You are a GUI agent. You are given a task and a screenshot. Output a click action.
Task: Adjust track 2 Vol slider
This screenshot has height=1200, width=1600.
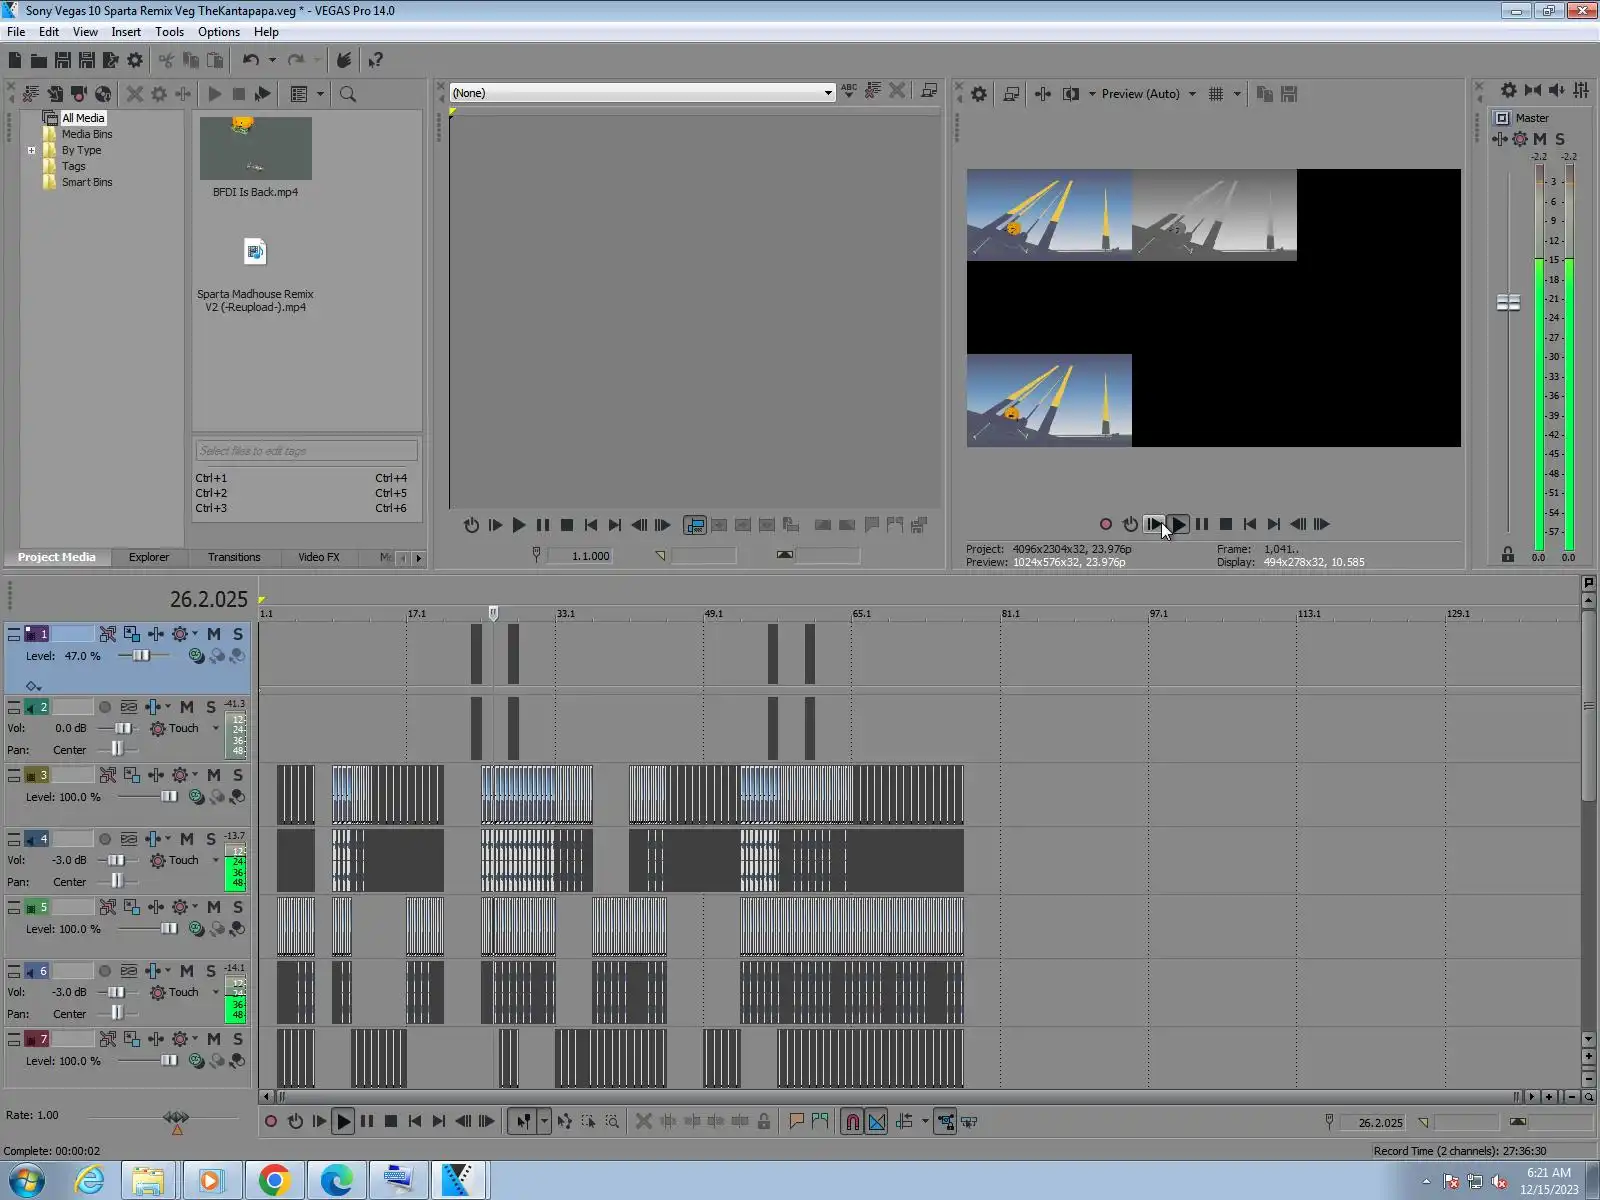(122, 729)
